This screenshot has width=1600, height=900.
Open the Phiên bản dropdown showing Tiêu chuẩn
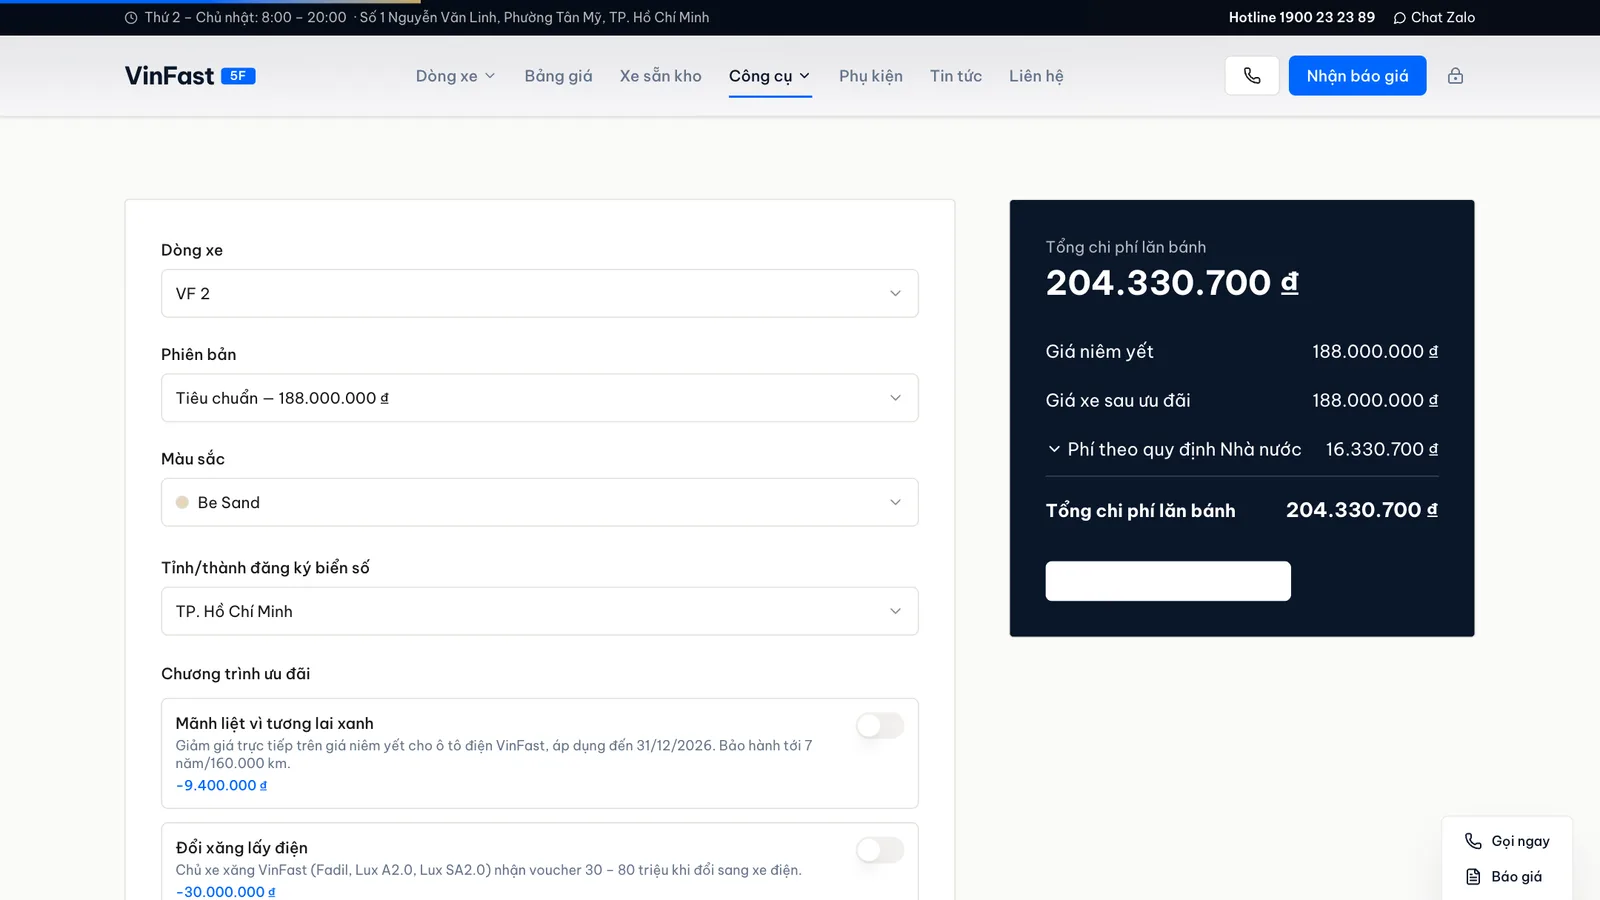(540, 398)
